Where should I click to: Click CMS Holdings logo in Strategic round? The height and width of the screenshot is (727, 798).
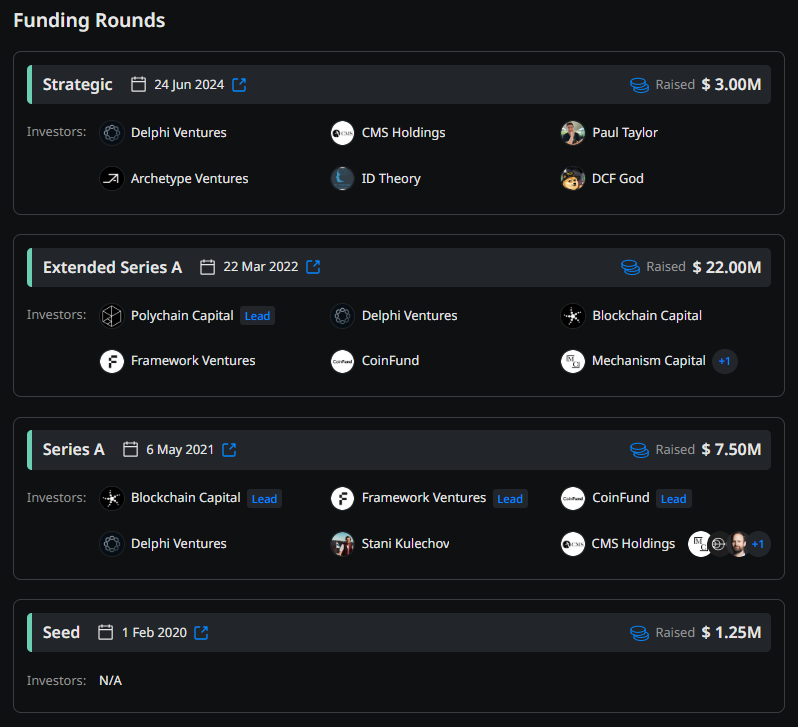pyautogui.click(x=343, y=133)
